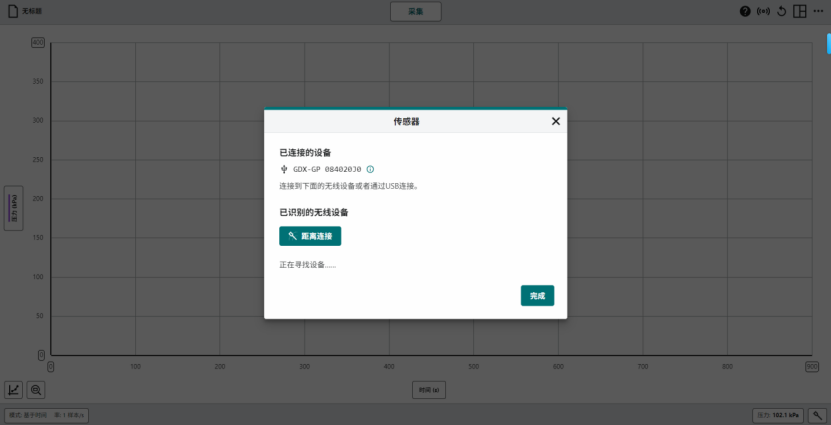Open the file document icon menu
The height and width of the screenshot is (425, 831).
coord(13,11)
